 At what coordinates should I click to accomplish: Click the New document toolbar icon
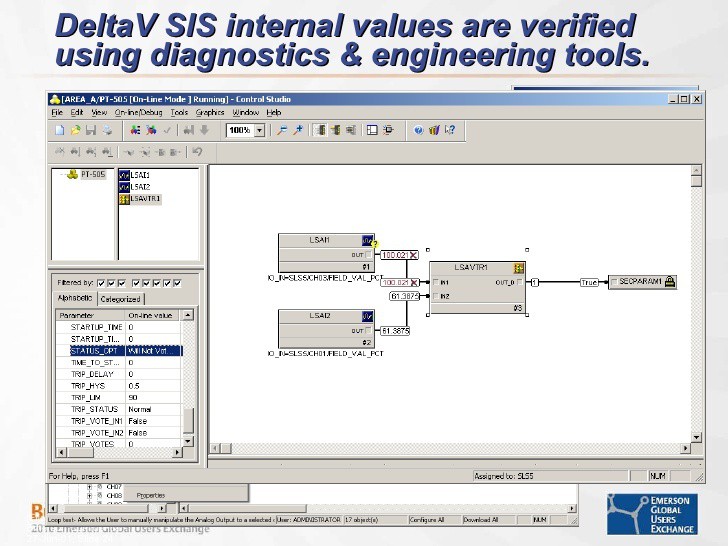(x=60, y=130)
